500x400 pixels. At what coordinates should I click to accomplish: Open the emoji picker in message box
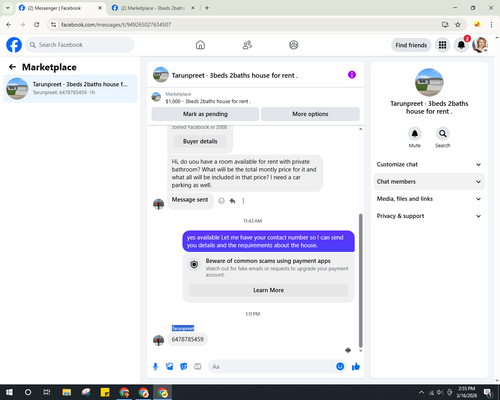tap(340, 367)
